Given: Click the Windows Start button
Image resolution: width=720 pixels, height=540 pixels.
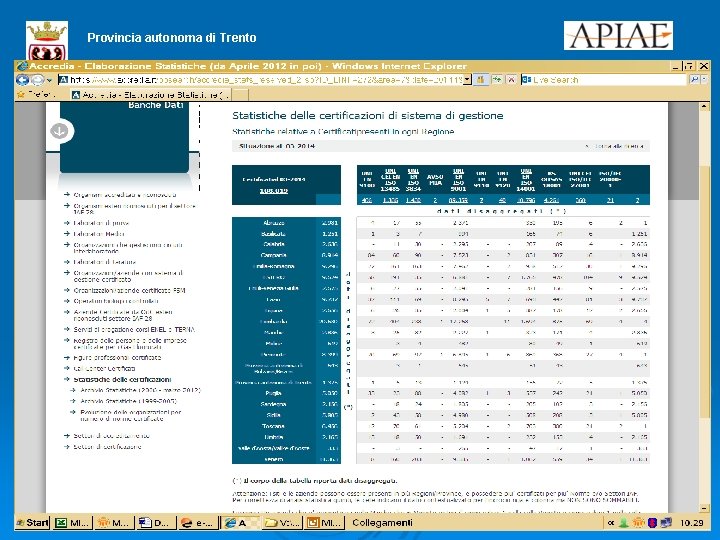Looking at the screenshot, I should click(32, 523).
